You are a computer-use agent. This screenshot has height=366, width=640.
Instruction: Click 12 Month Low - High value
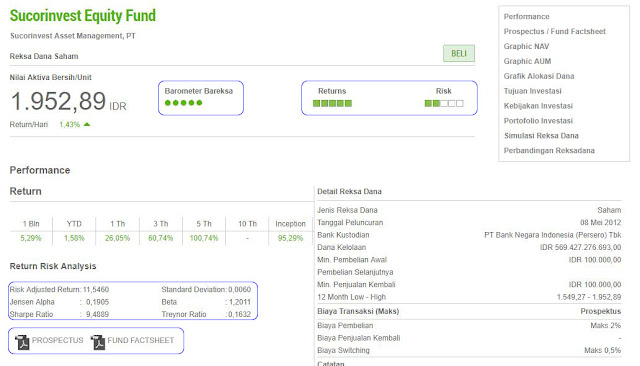589,297
